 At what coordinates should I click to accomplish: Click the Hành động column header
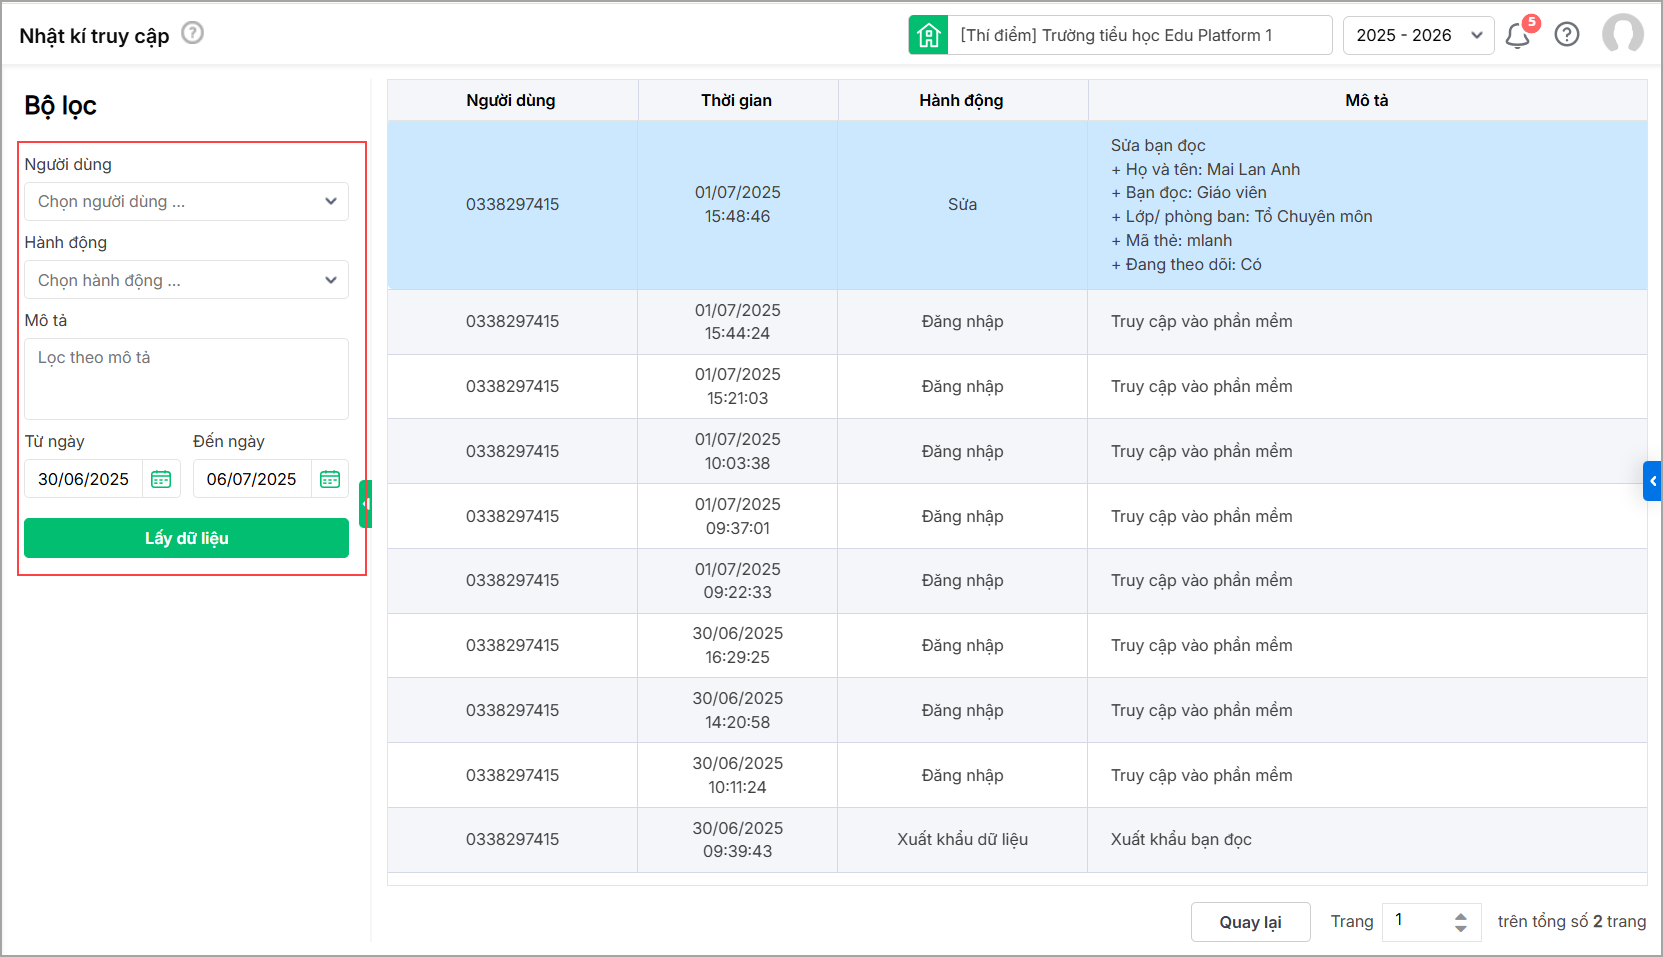[961, 100]
